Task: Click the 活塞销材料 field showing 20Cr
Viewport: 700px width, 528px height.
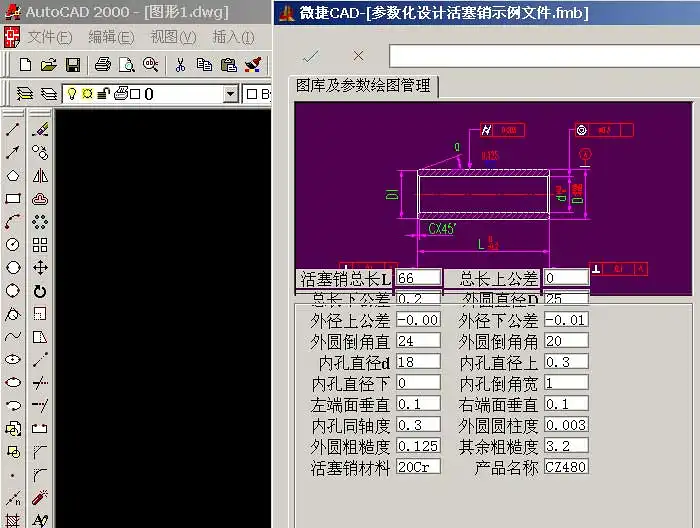Action: [418, 467]
